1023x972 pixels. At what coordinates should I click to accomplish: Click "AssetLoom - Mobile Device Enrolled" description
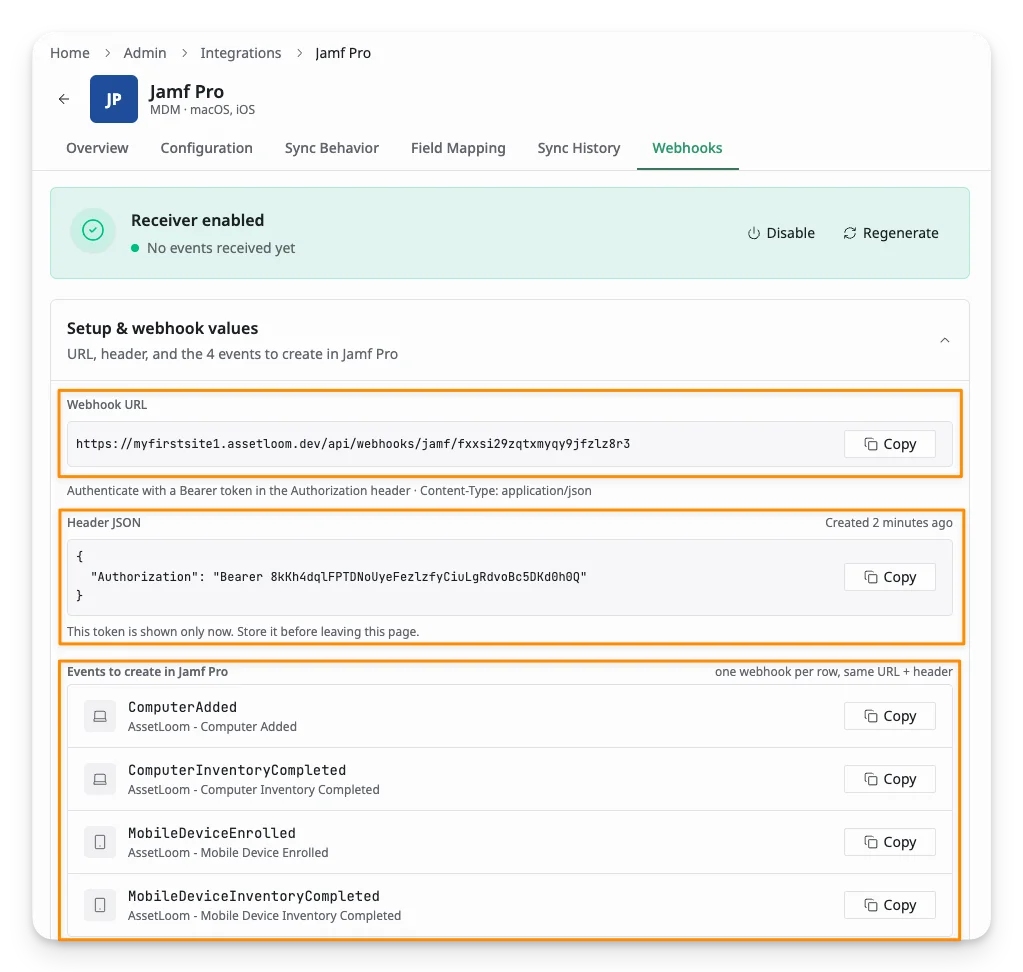(228, 853)
